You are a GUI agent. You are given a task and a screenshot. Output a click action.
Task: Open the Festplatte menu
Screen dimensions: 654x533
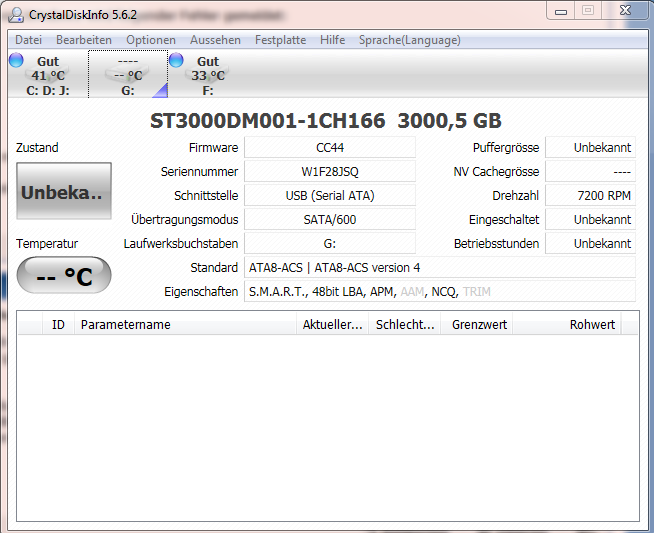click(x=280, y=40)
